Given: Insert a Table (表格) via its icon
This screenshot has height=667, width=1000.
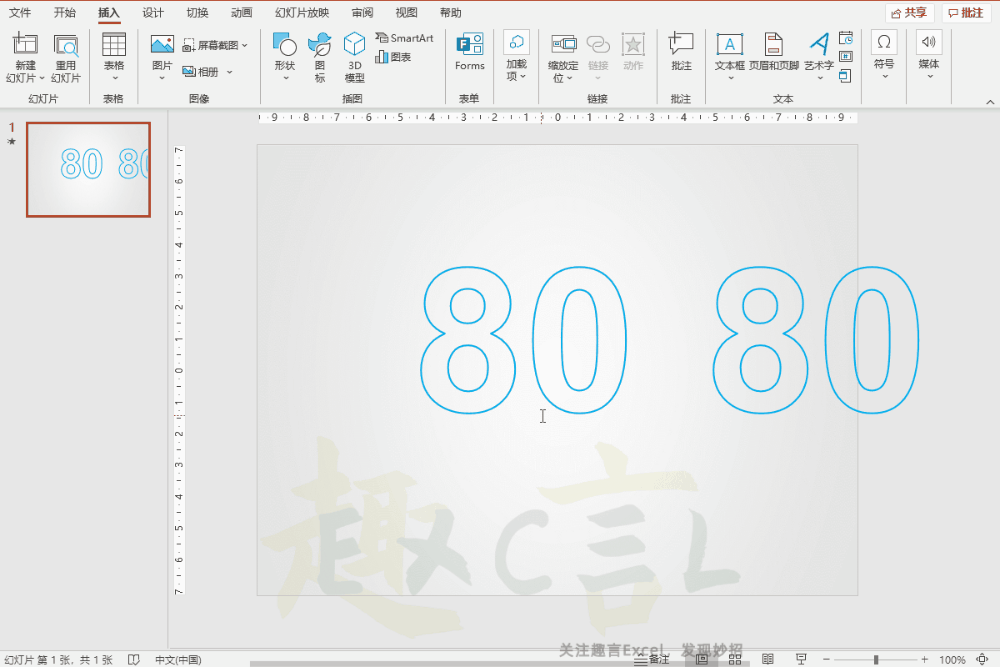Looking at the screenshot, I should click(114, 45).
